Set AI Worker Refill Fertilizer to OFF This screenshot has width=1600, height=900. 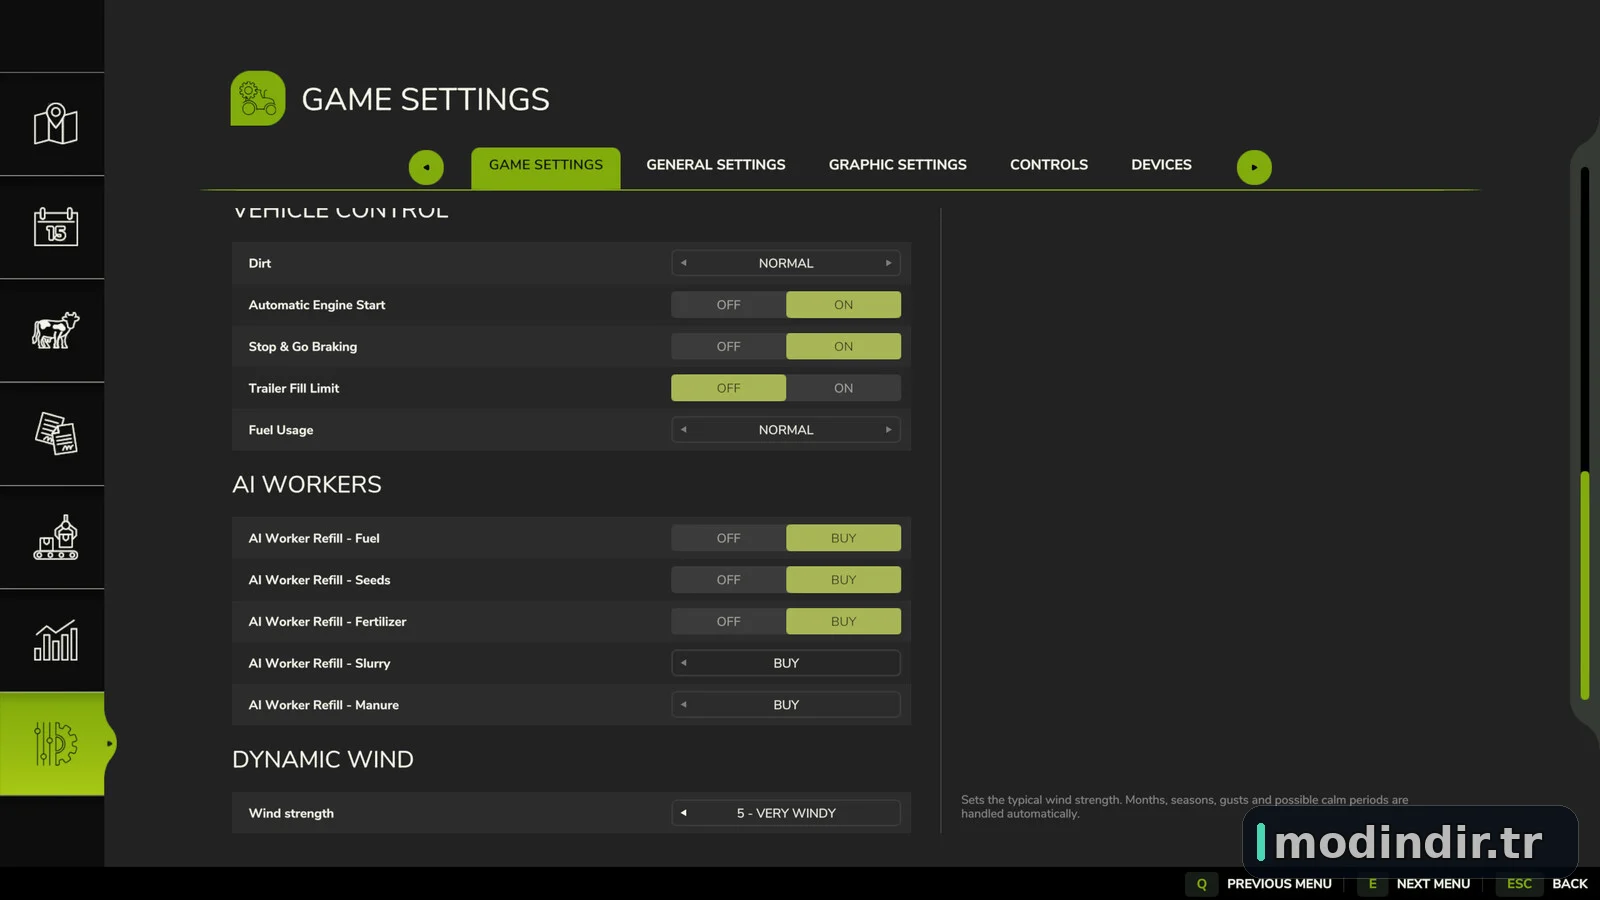point(728,622)
